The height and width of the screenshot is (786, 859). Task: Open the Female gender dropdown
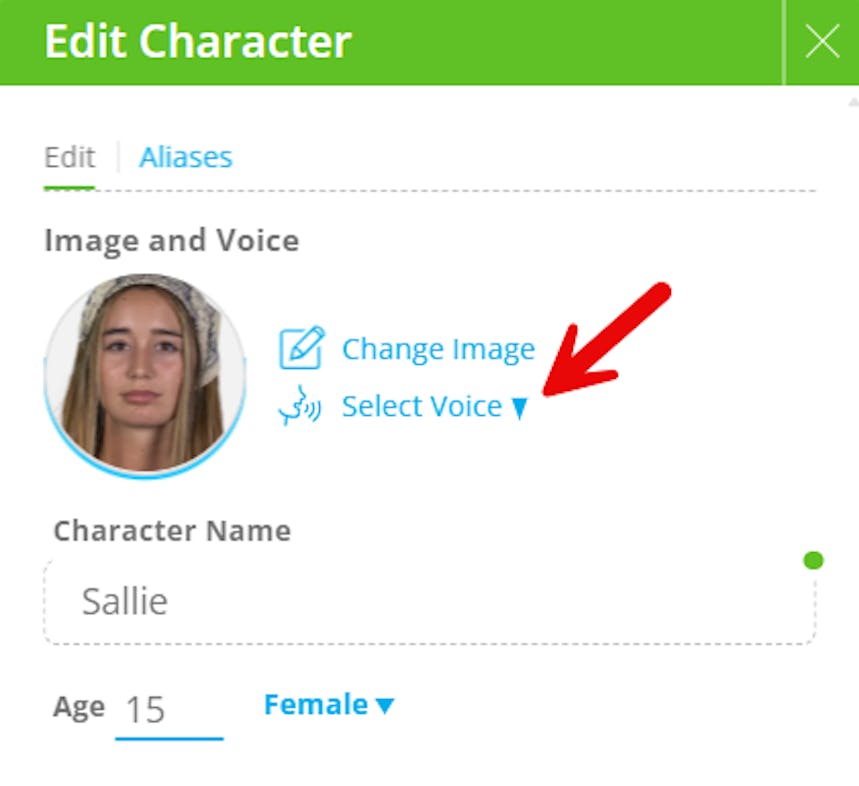click(315, 705)
